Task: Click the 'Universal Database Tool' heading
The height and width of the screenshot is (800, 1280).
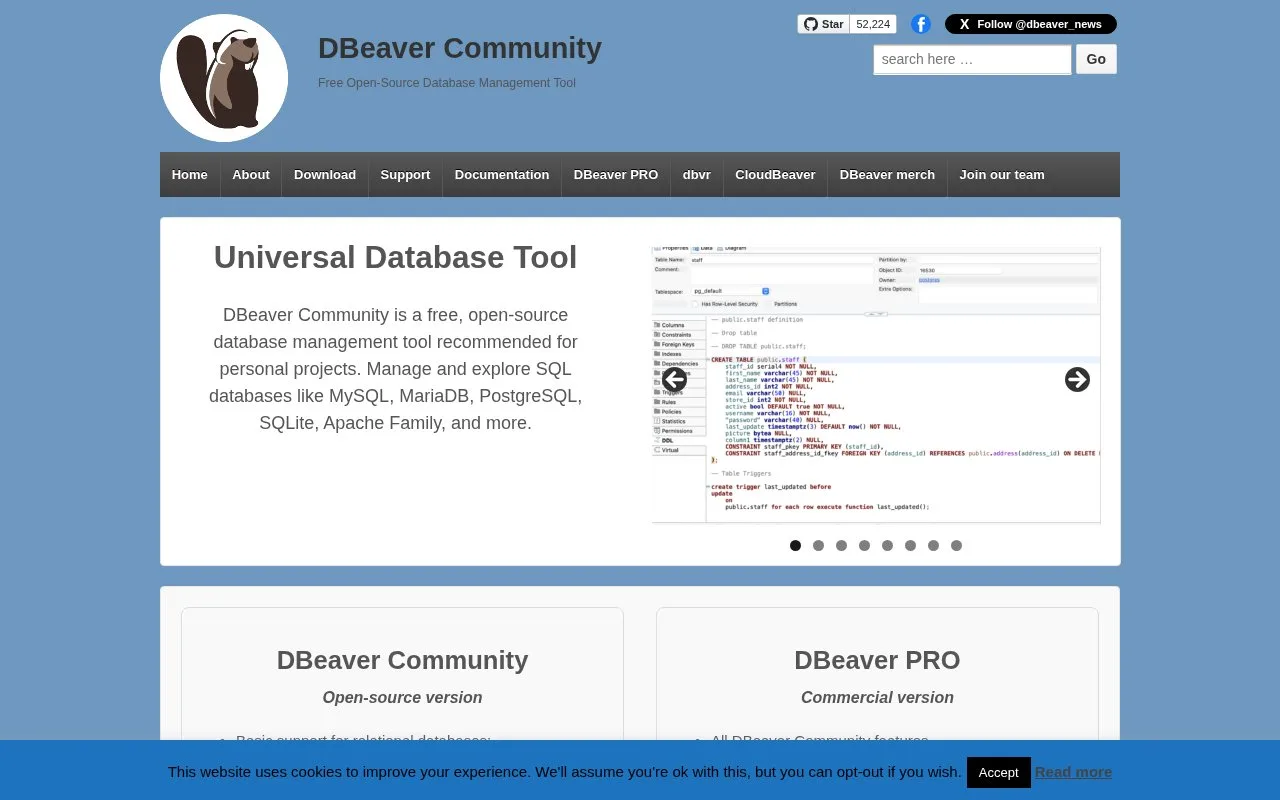Action: point(395,257)
